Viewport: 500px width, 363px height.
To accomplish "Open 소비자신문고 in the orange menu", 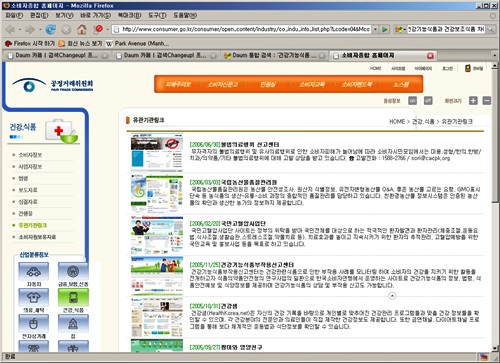I will [x=222, y=84].
